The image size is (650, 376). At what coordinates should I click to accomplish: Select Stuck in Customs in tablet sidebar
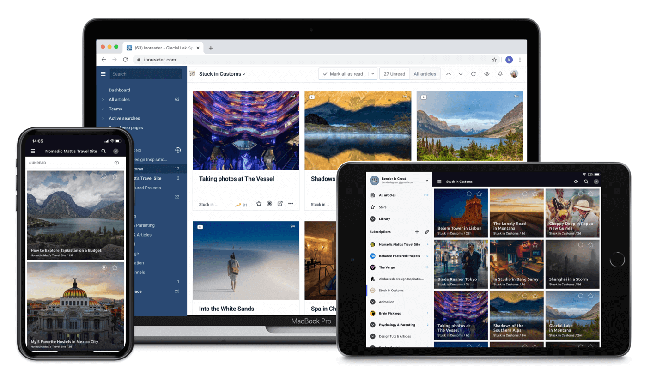pyautogui.click(x=399, y=291)
